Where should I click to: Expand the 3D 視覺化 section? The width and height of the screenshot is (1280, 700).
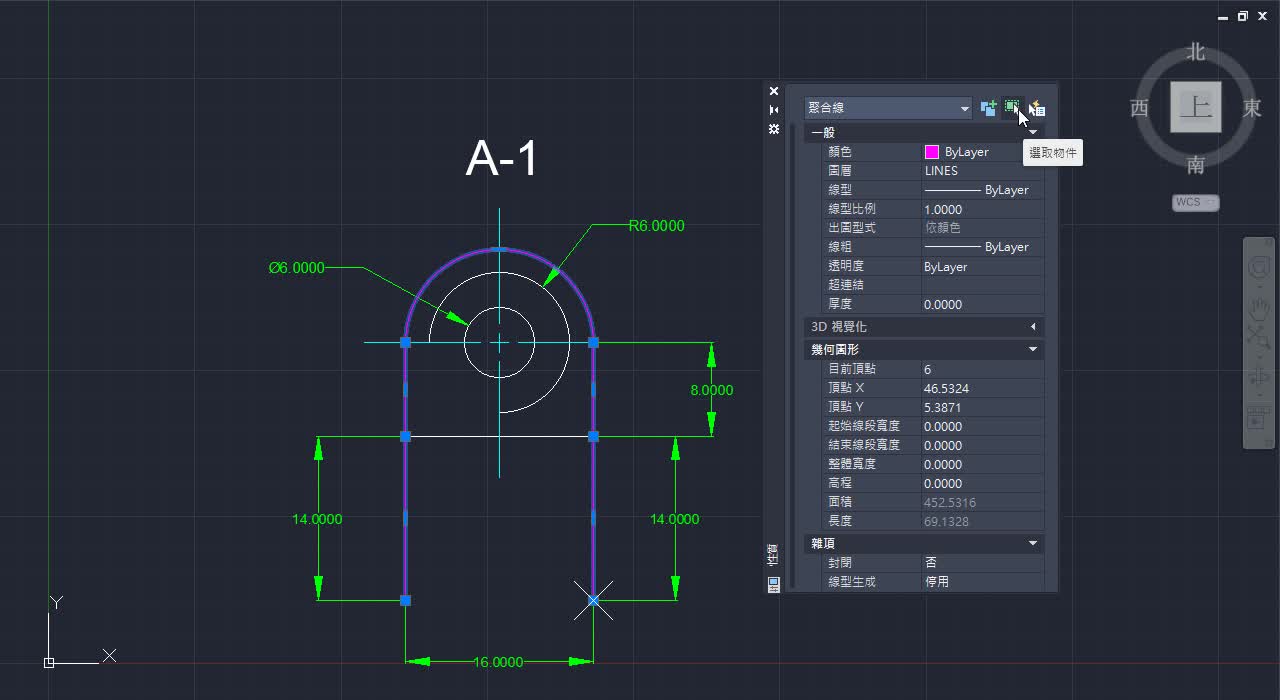pos(1032,326)
